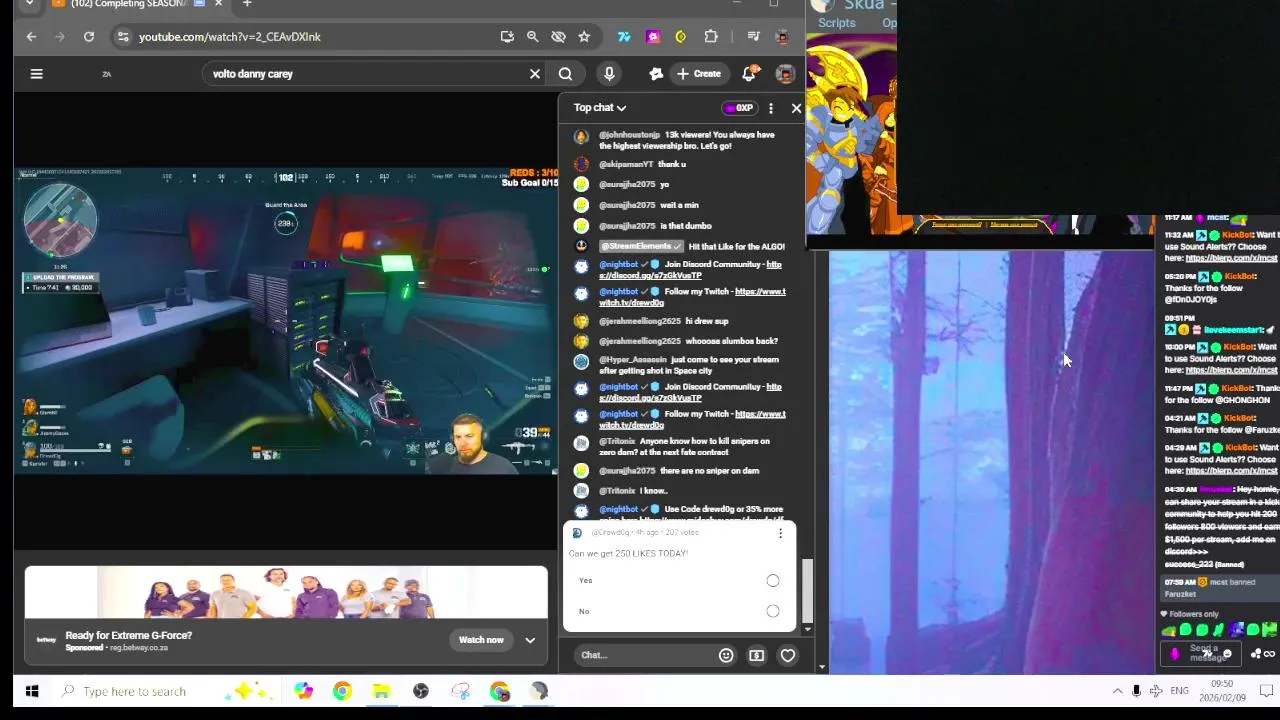Open Chrome from the taskbar
The height and width of the screenshot is (720, 1280).
coord(342,691)
